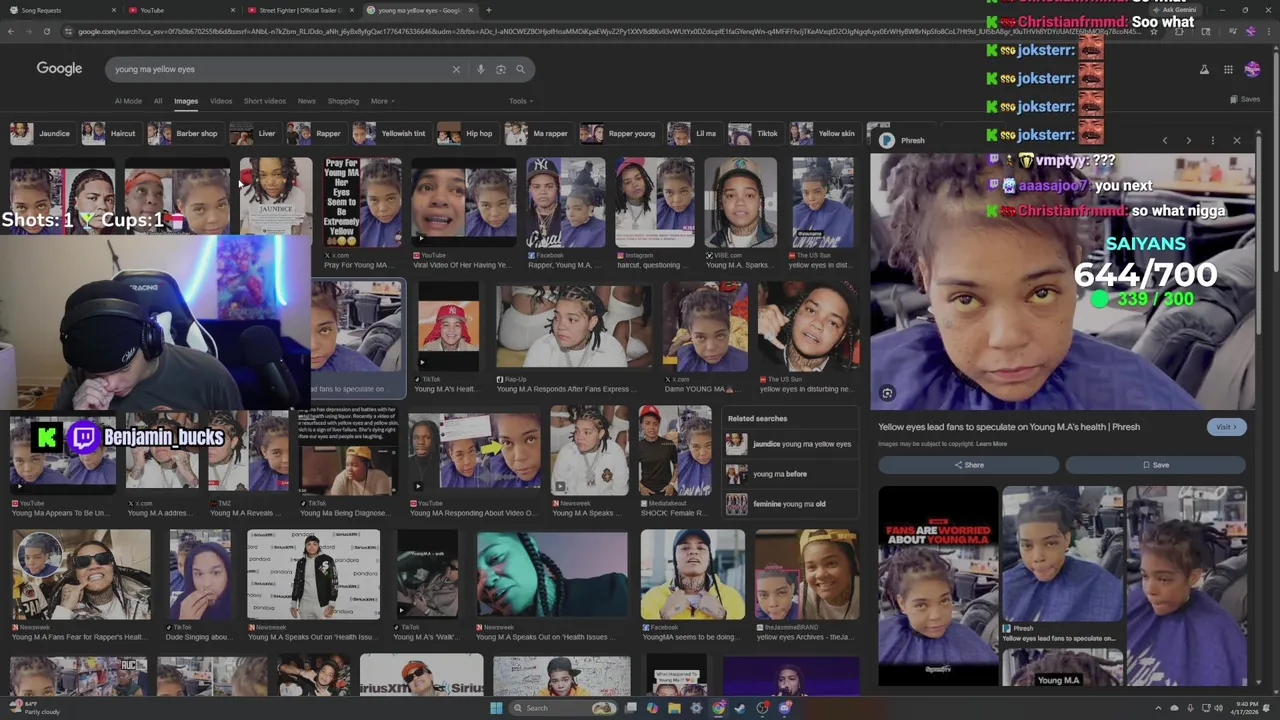
Task: Select the Shopping results tab
Action: pos(343,101)
